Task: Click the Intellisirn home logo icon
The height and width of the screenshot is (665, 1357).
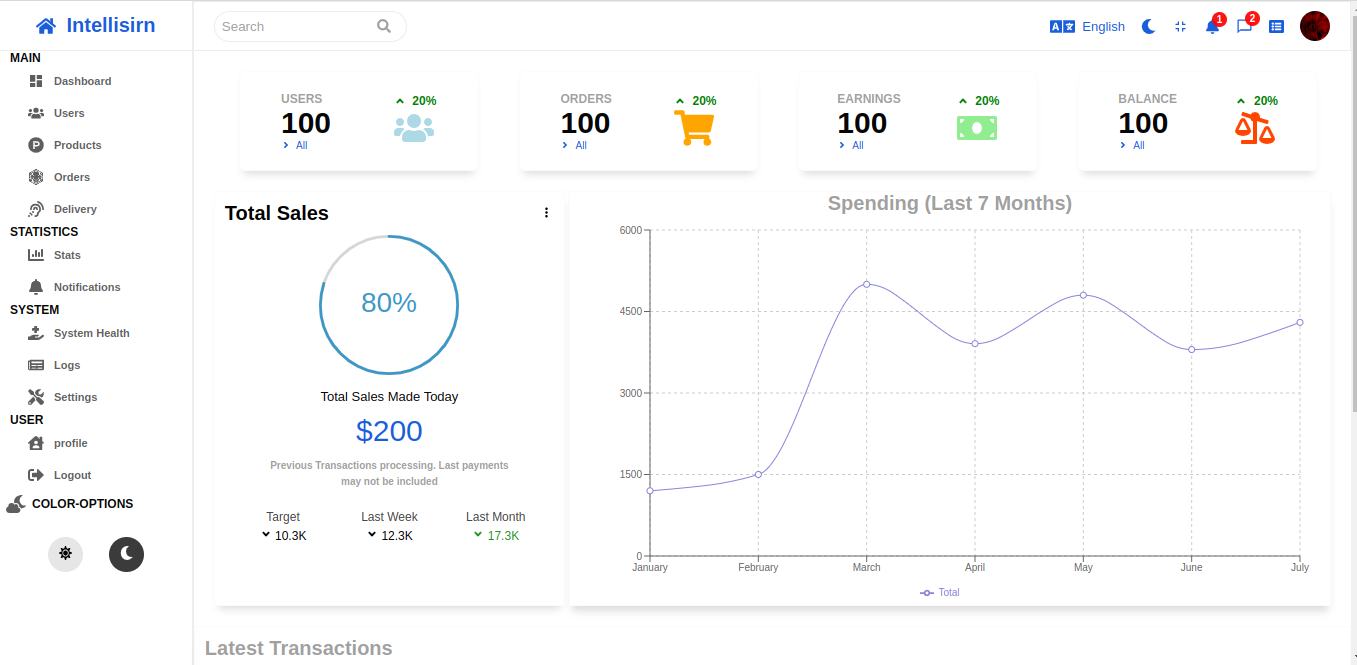Action: (45, 26)
